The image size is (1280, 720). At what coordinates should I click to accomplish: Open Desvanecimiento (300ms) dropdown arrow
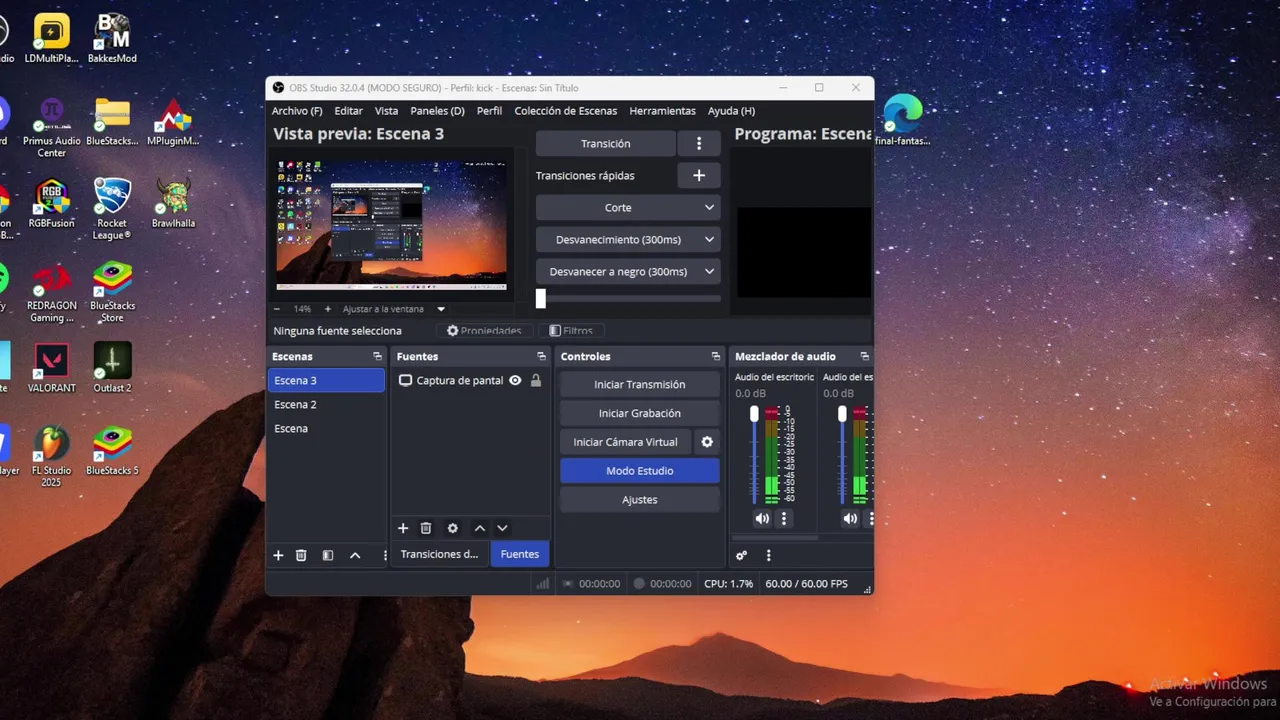click(709, 240)
